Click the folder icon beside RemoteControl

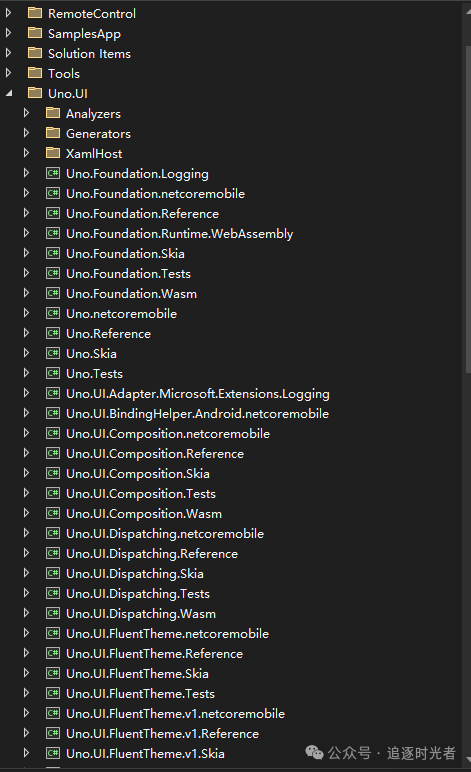pyautogui.click(x=35, y=13)
